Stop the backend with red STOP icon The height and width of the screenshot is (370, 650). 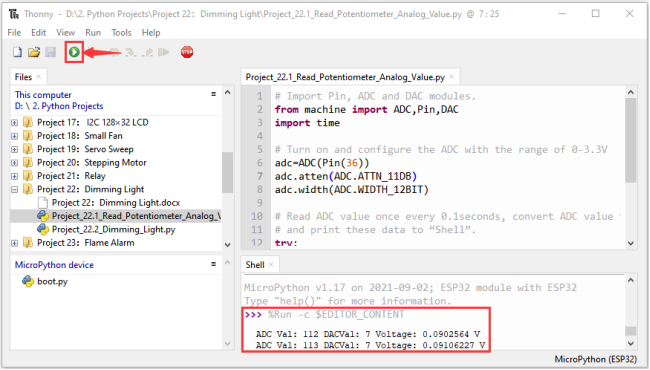(187, 52)
